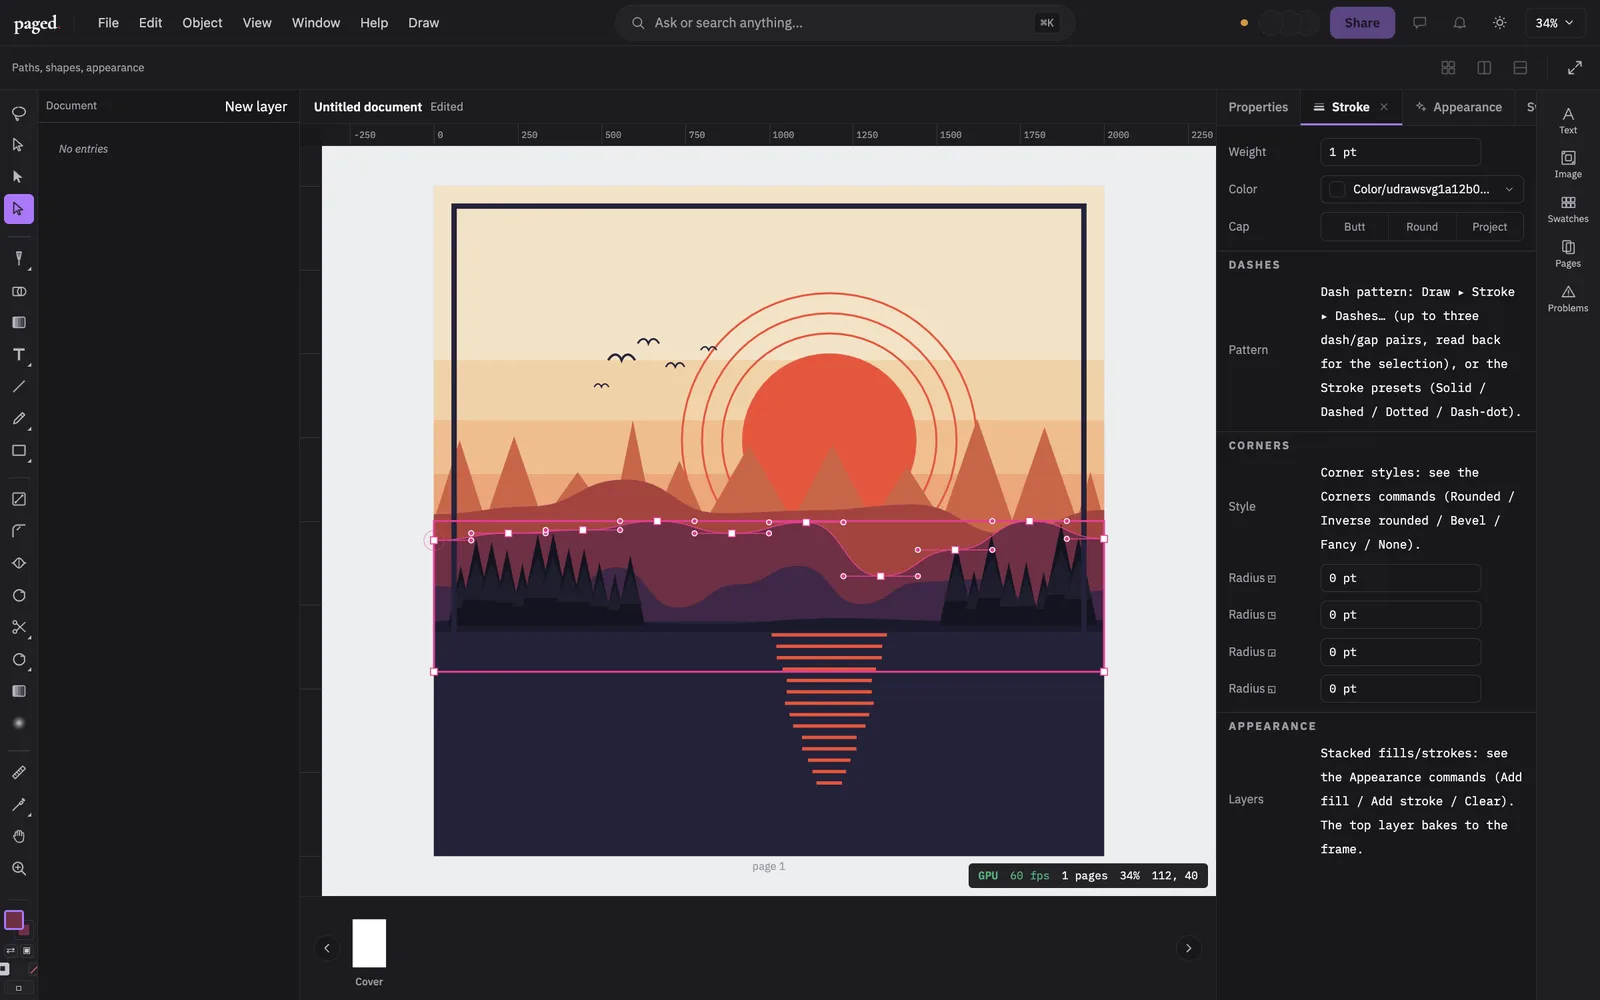
Task: Click the fill color swatch
Action: click(x=14, y=919)
